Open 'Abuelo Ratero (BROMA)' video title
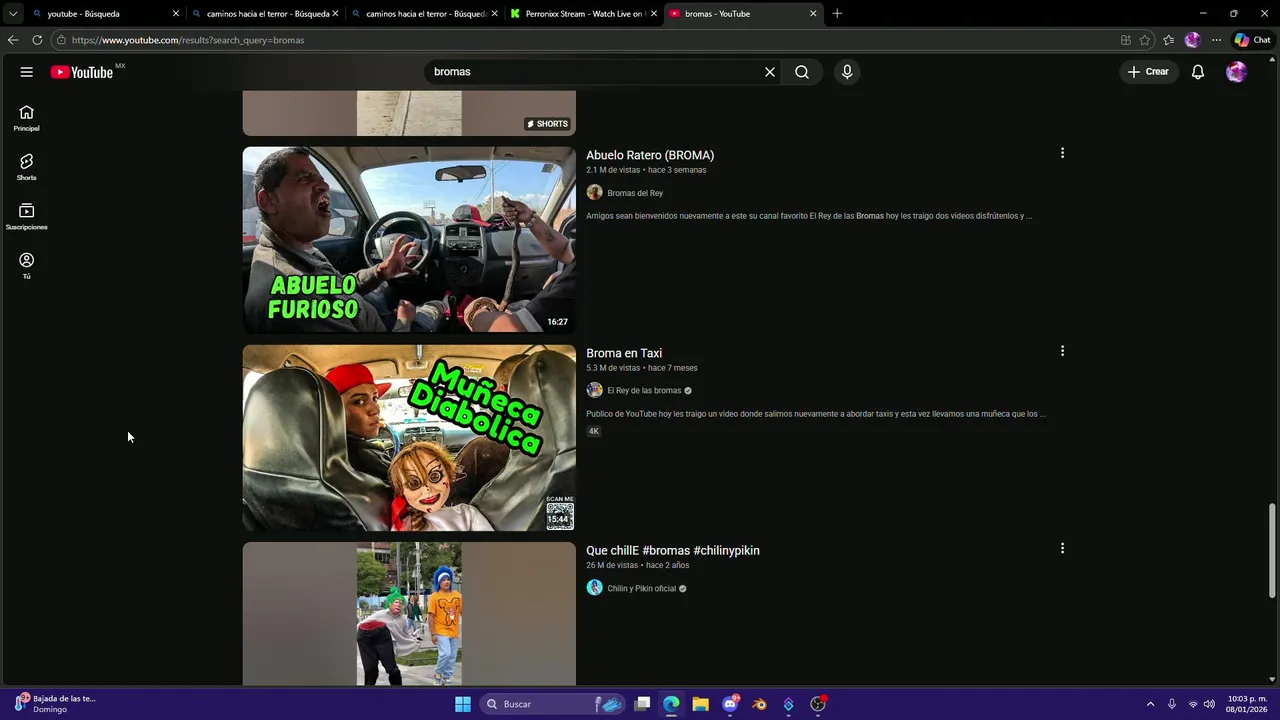This screenshot has height=720, width=1280. [x=650, y=155]
